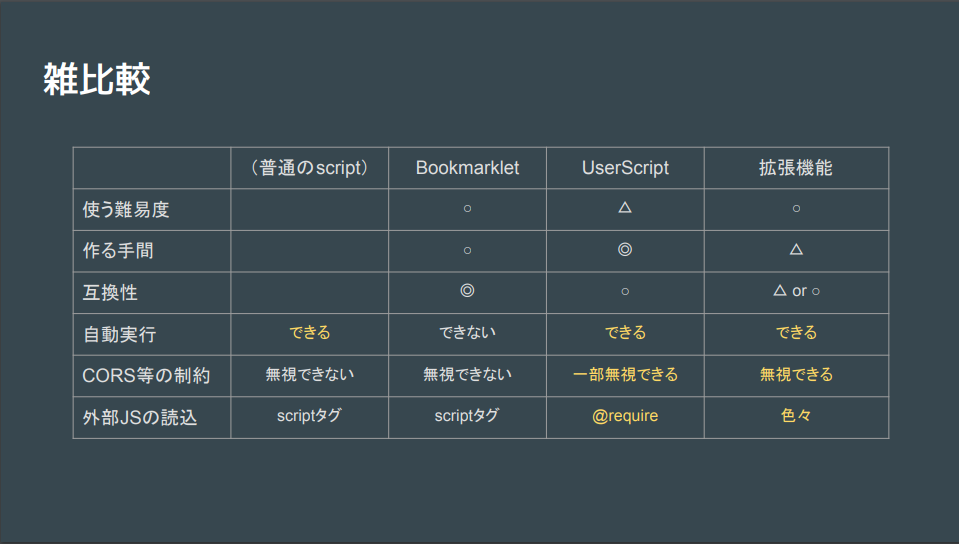Click the 外部JSの読込 row label
Viewport: 959px width, 544px height.
click(140, 417)
